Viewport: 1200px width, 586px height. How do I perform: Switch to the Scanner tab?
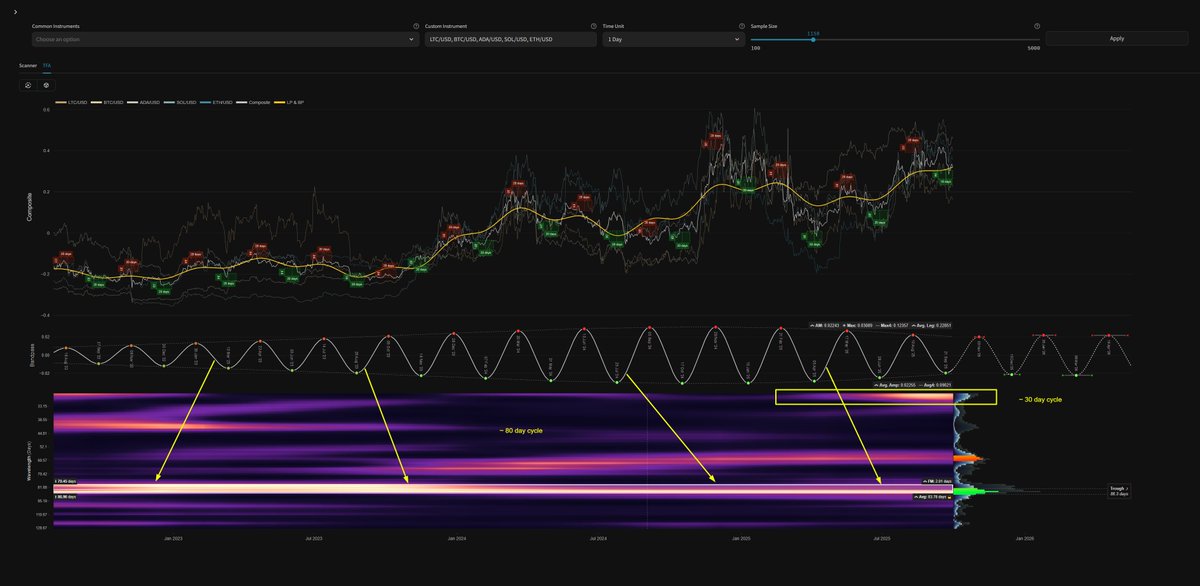(x=28, y=65)
